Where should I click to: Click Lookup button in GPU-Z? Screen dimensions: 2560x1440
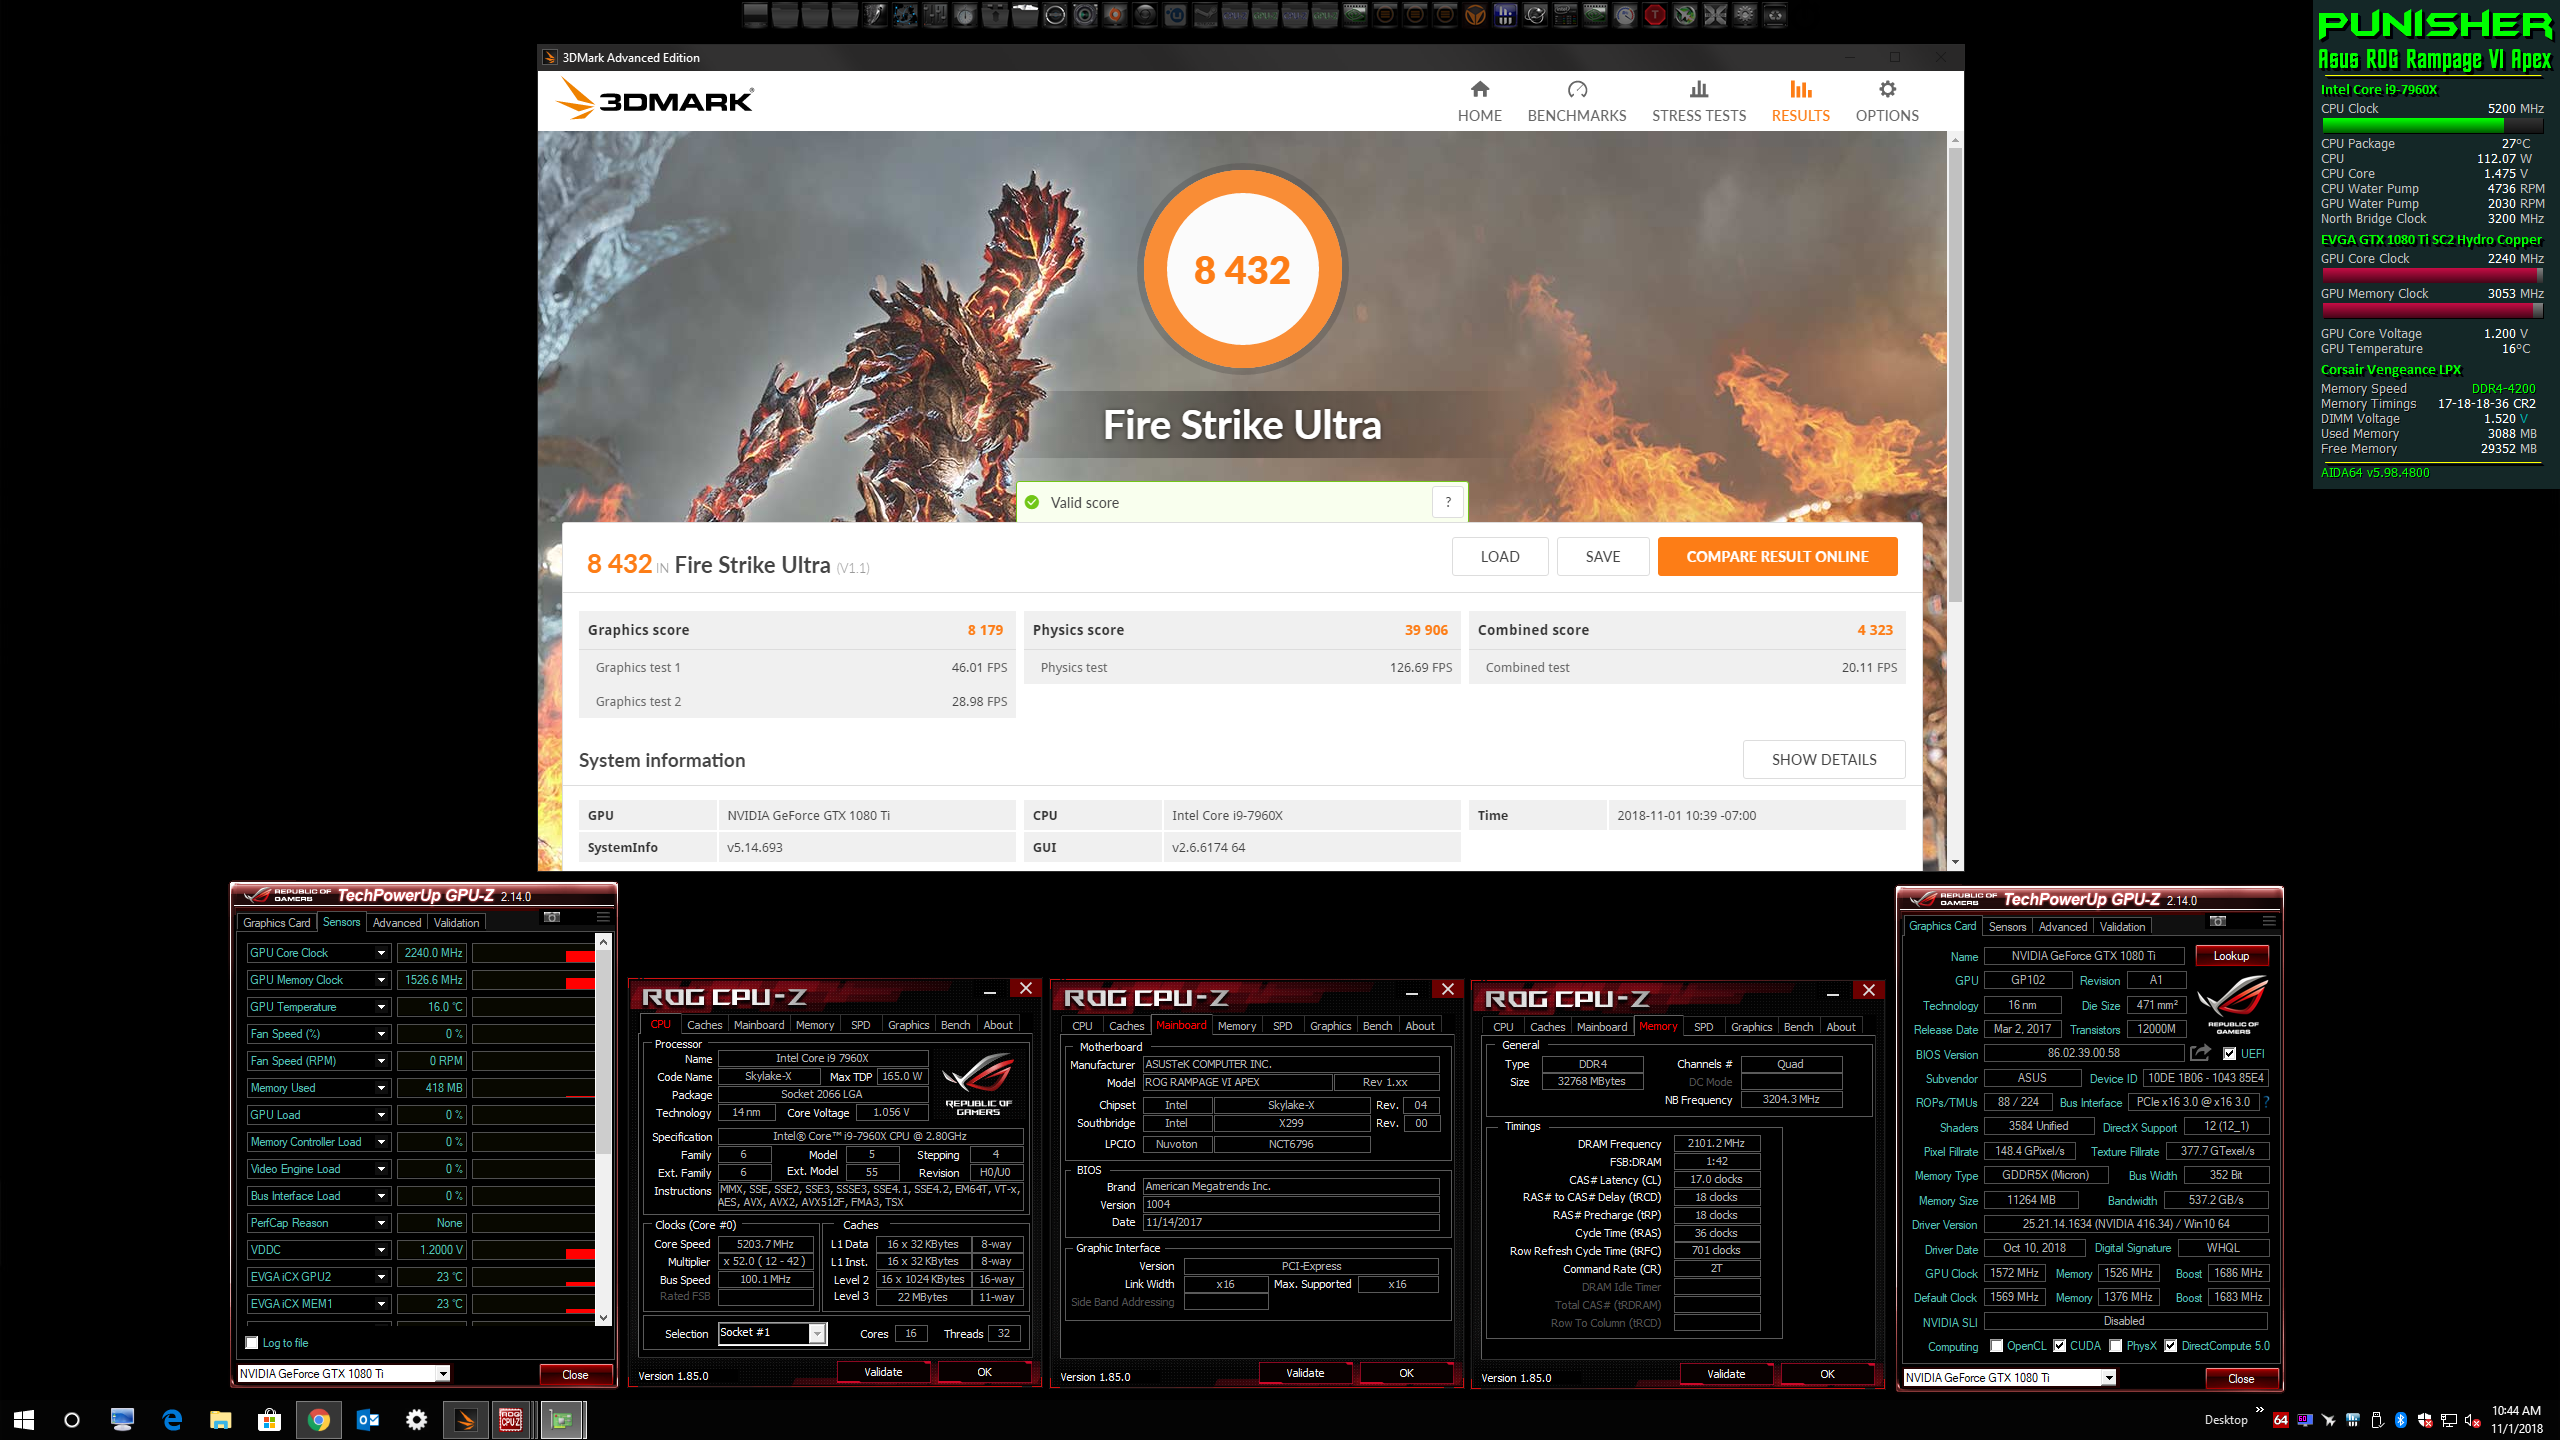click(x=2231, y=956)
